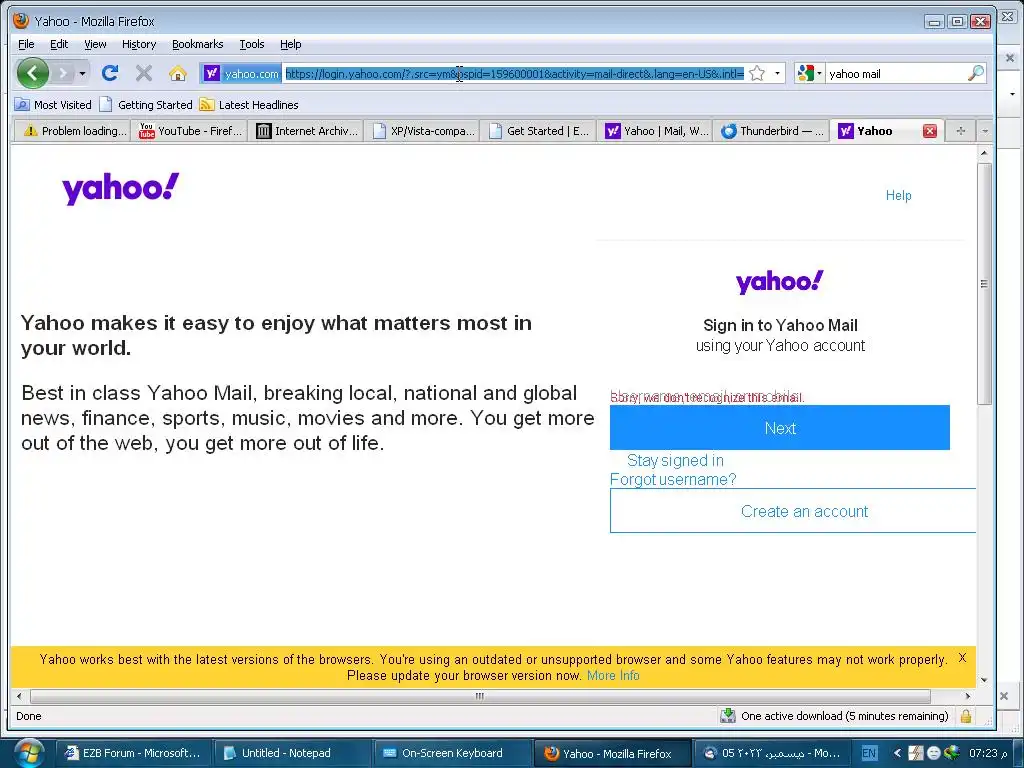Screen dimensions: 1024x768
Task: Click the yahoo.com site identity button
Action: (x=241, y=74)
